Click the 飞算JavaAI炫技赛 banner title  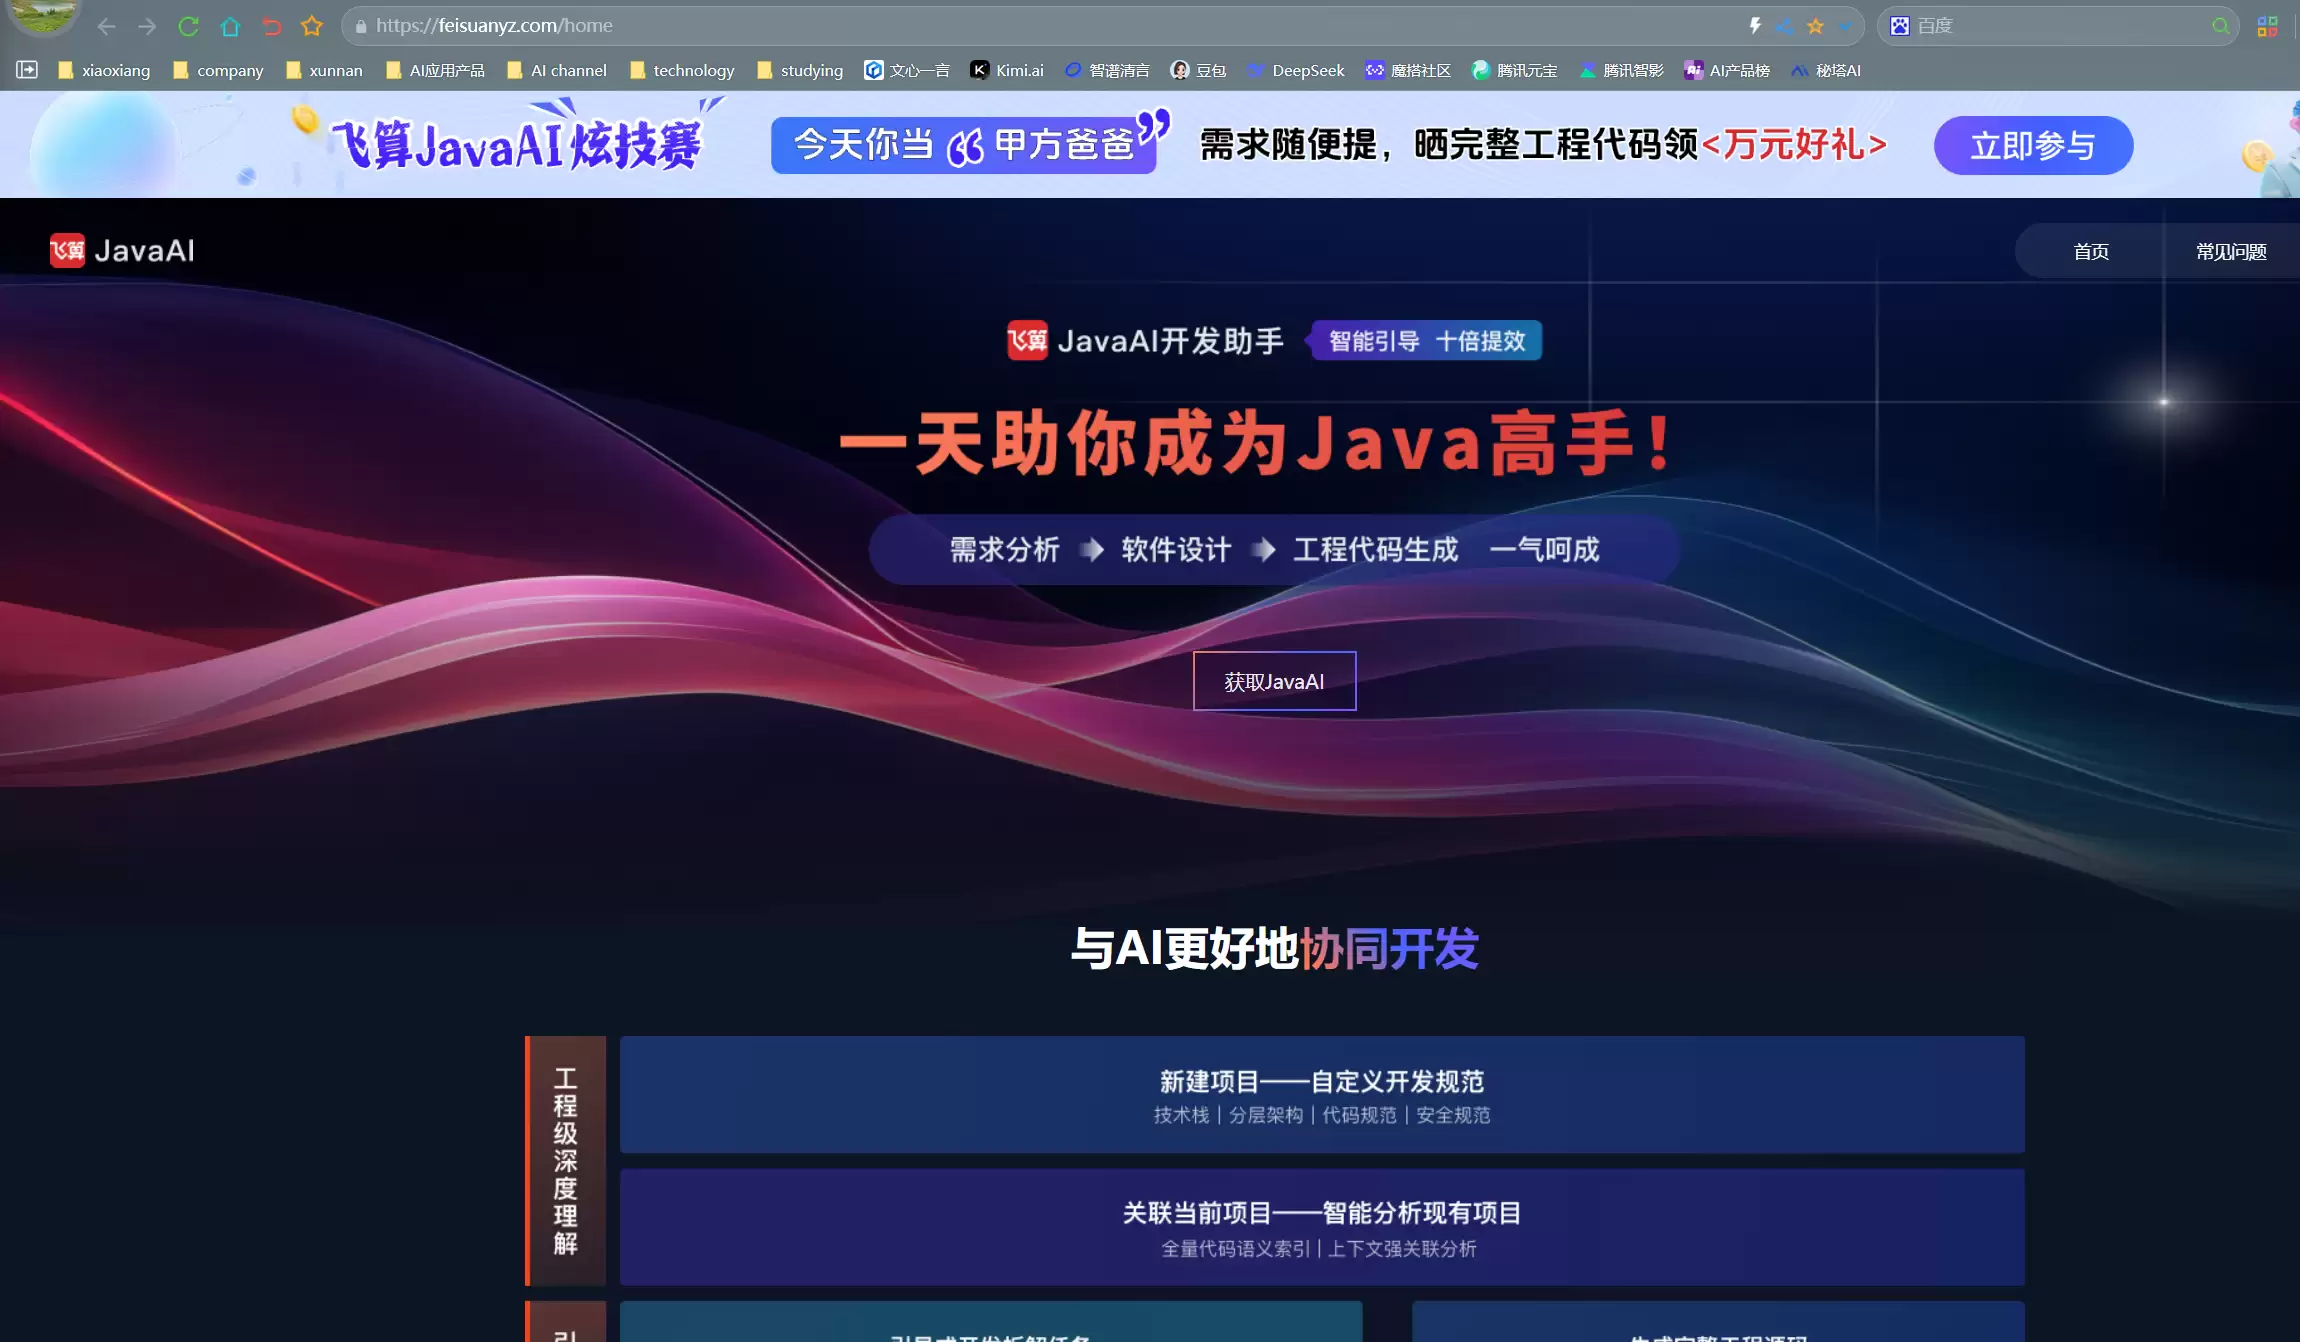click(516, 145)
